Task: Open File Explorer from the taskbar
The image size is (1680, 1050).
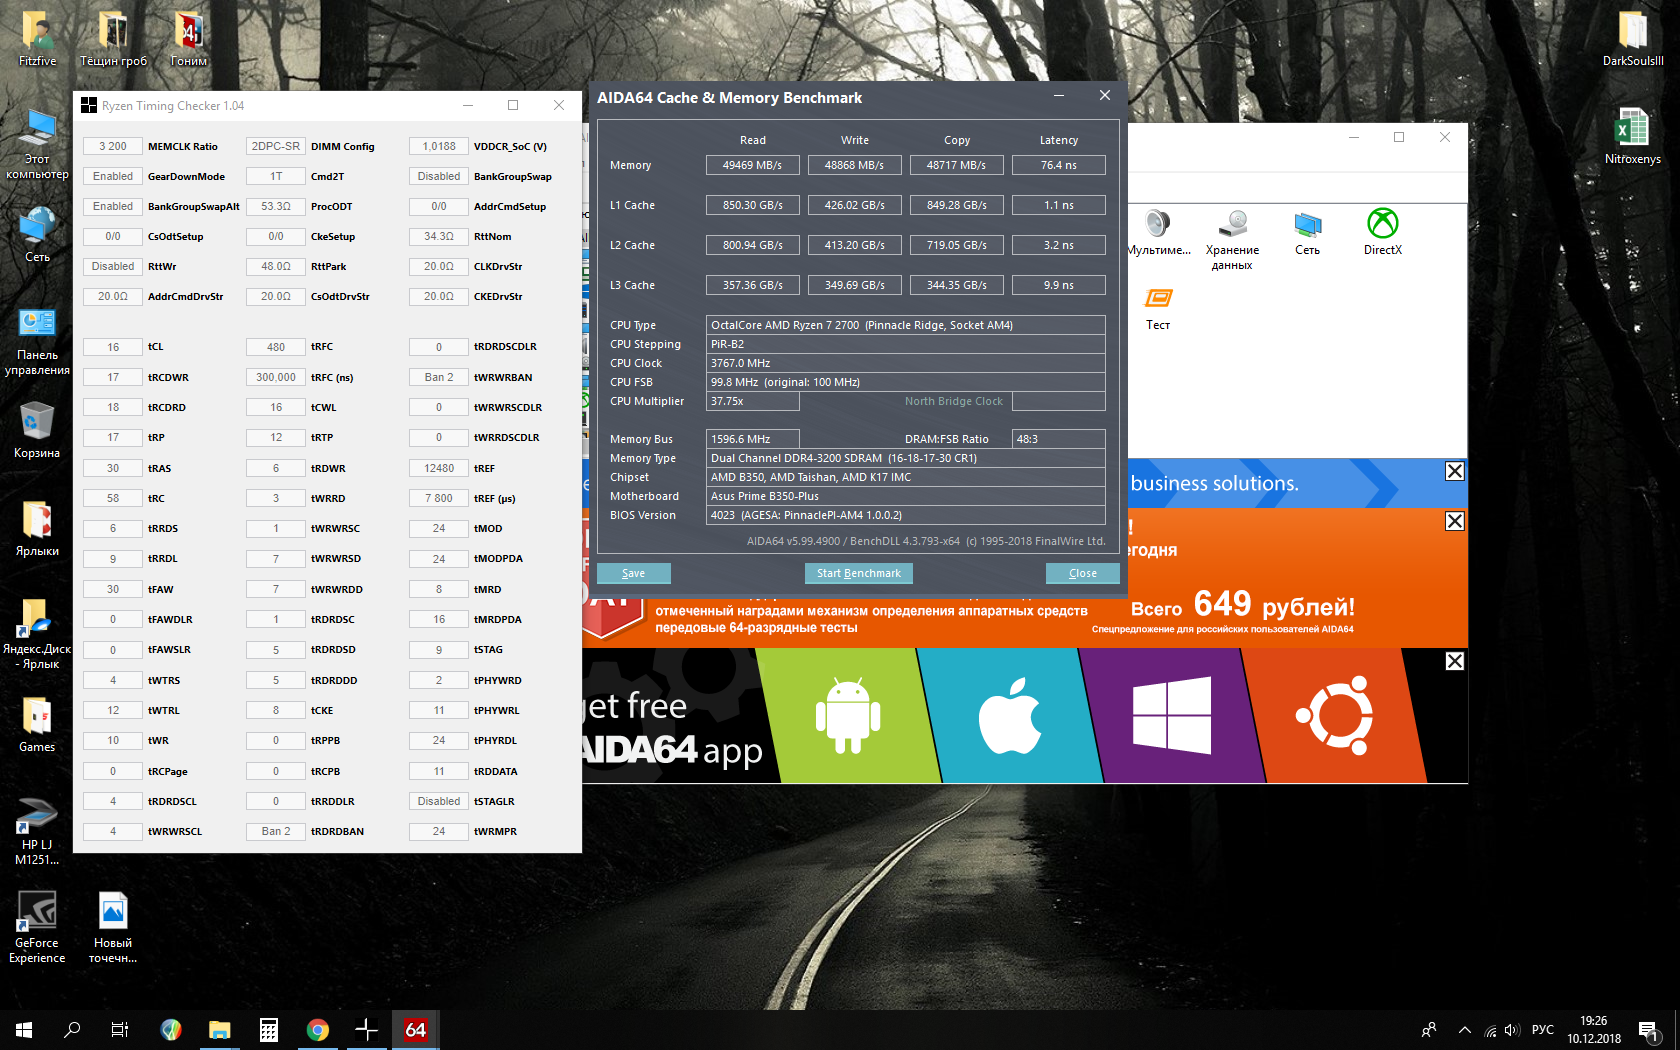Action: pyautogui.click(x=219, y=1029)
